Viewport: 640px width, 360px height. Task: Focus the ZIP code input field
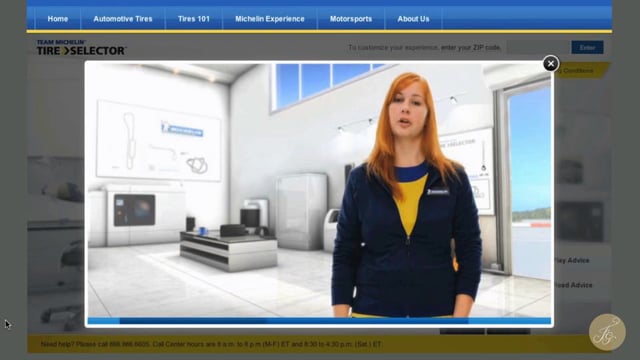pos(538,47)
